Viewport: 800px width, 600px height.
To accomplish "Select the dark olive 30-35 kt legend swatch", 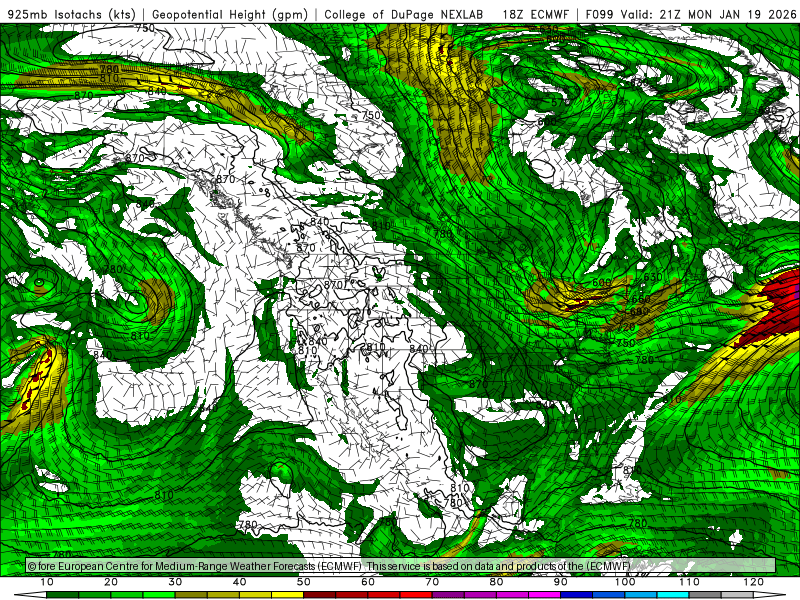I will click(x=191, y=595).
